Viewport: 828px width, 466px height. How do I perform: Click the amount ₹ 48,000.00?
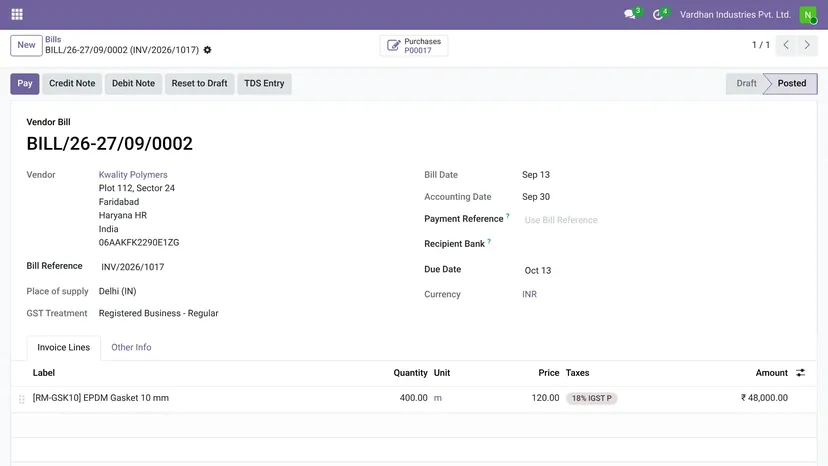[x=764, y=398]
